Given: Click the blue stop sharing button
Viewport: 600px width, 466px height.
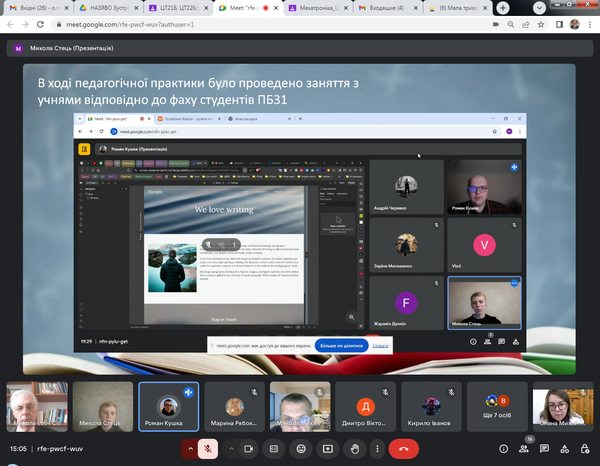Looking at the screenshot, I should (339, 345).
